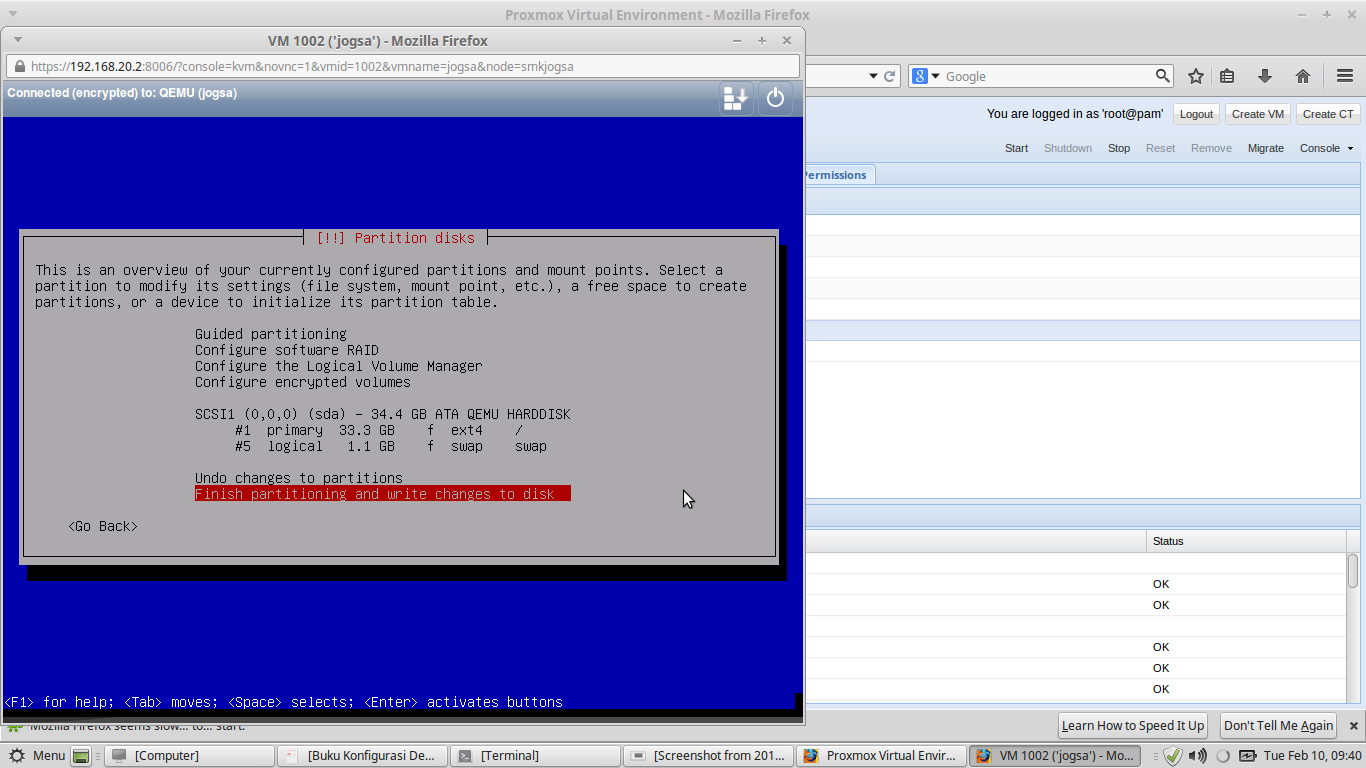Switch to Screenshot taskbar window
Image resolution: width=1366 pixels, height=768 pixels.
click(709, 755)
